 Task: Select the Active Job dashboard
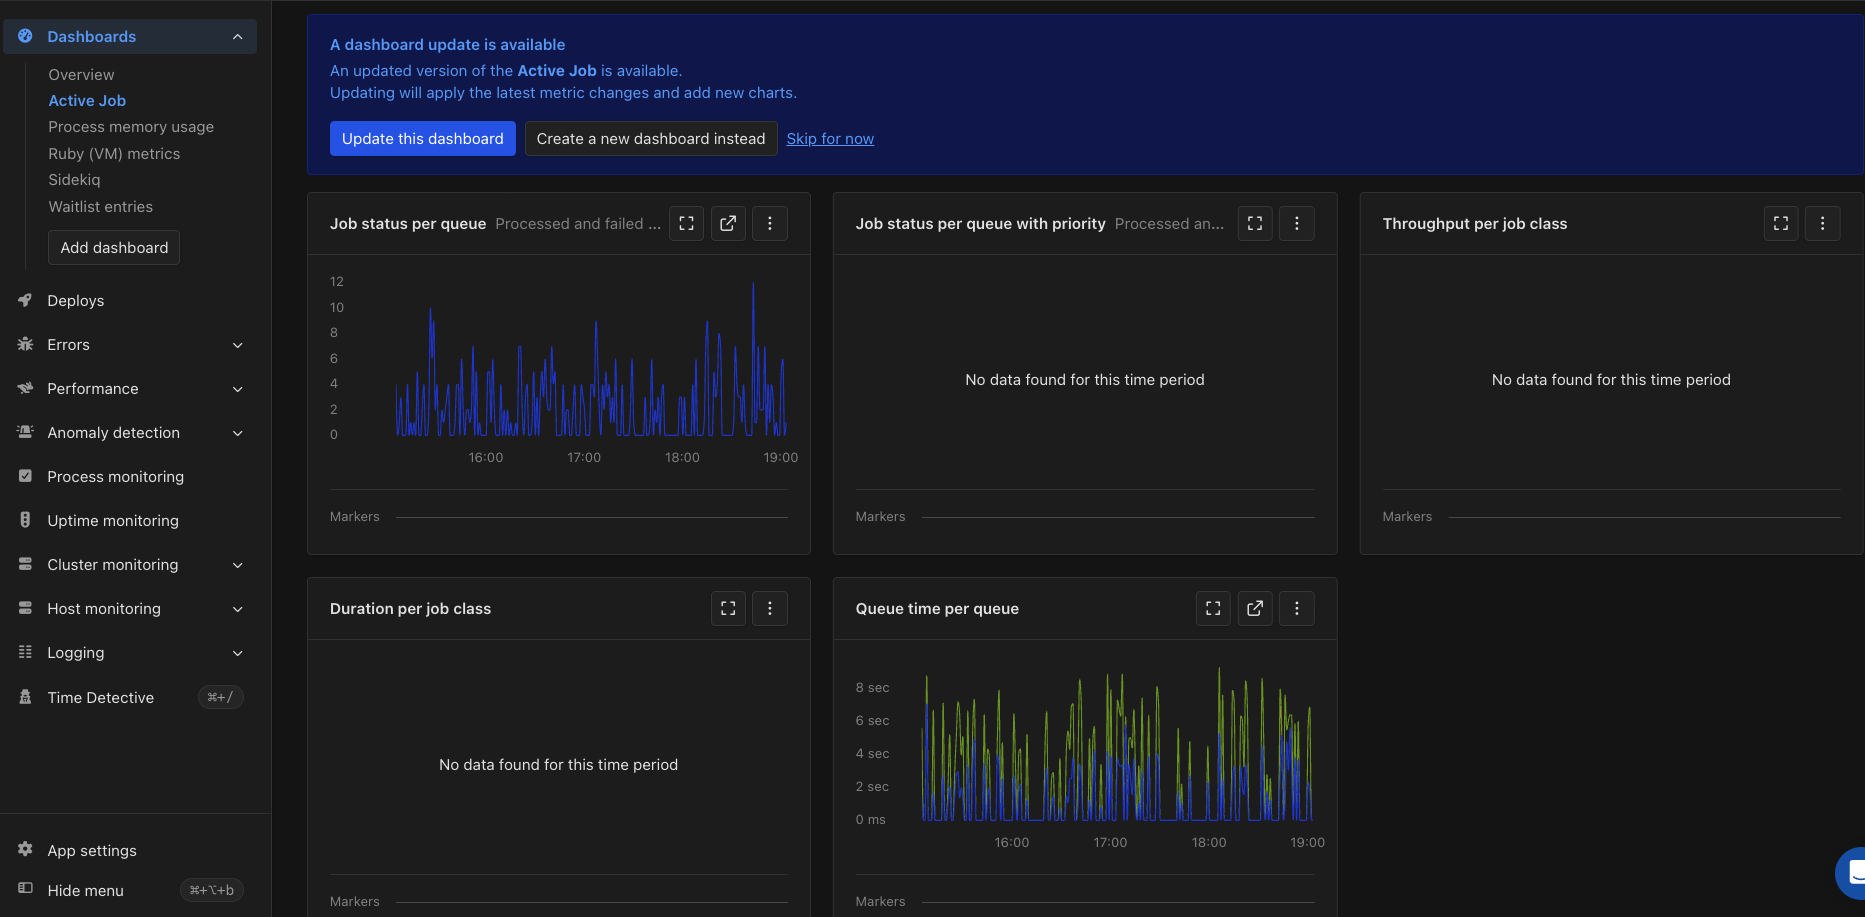(x=87, y=100)
